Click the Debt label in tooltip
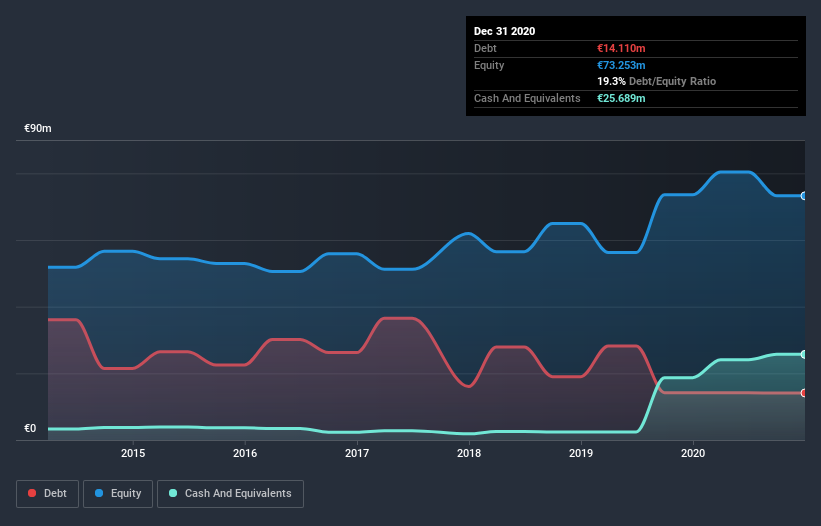This screenshot has width=821, height=526. click(x=485, y=48)
